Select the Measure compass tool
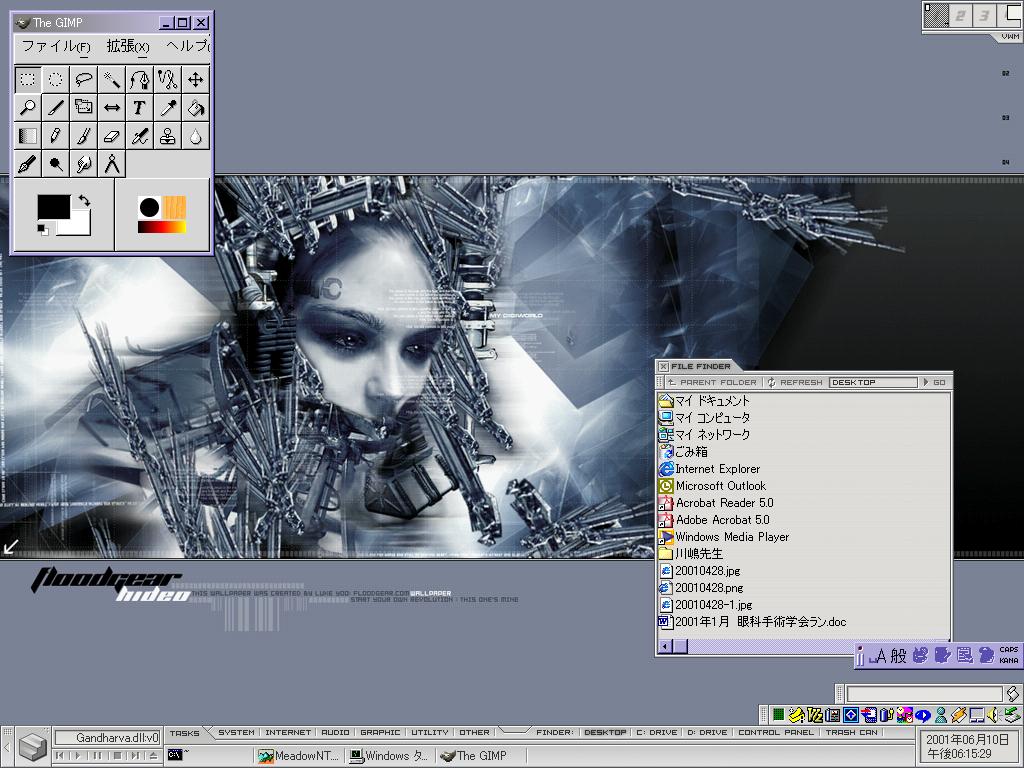Viewport: 1024px width, 768px height. tap(112, 164)
